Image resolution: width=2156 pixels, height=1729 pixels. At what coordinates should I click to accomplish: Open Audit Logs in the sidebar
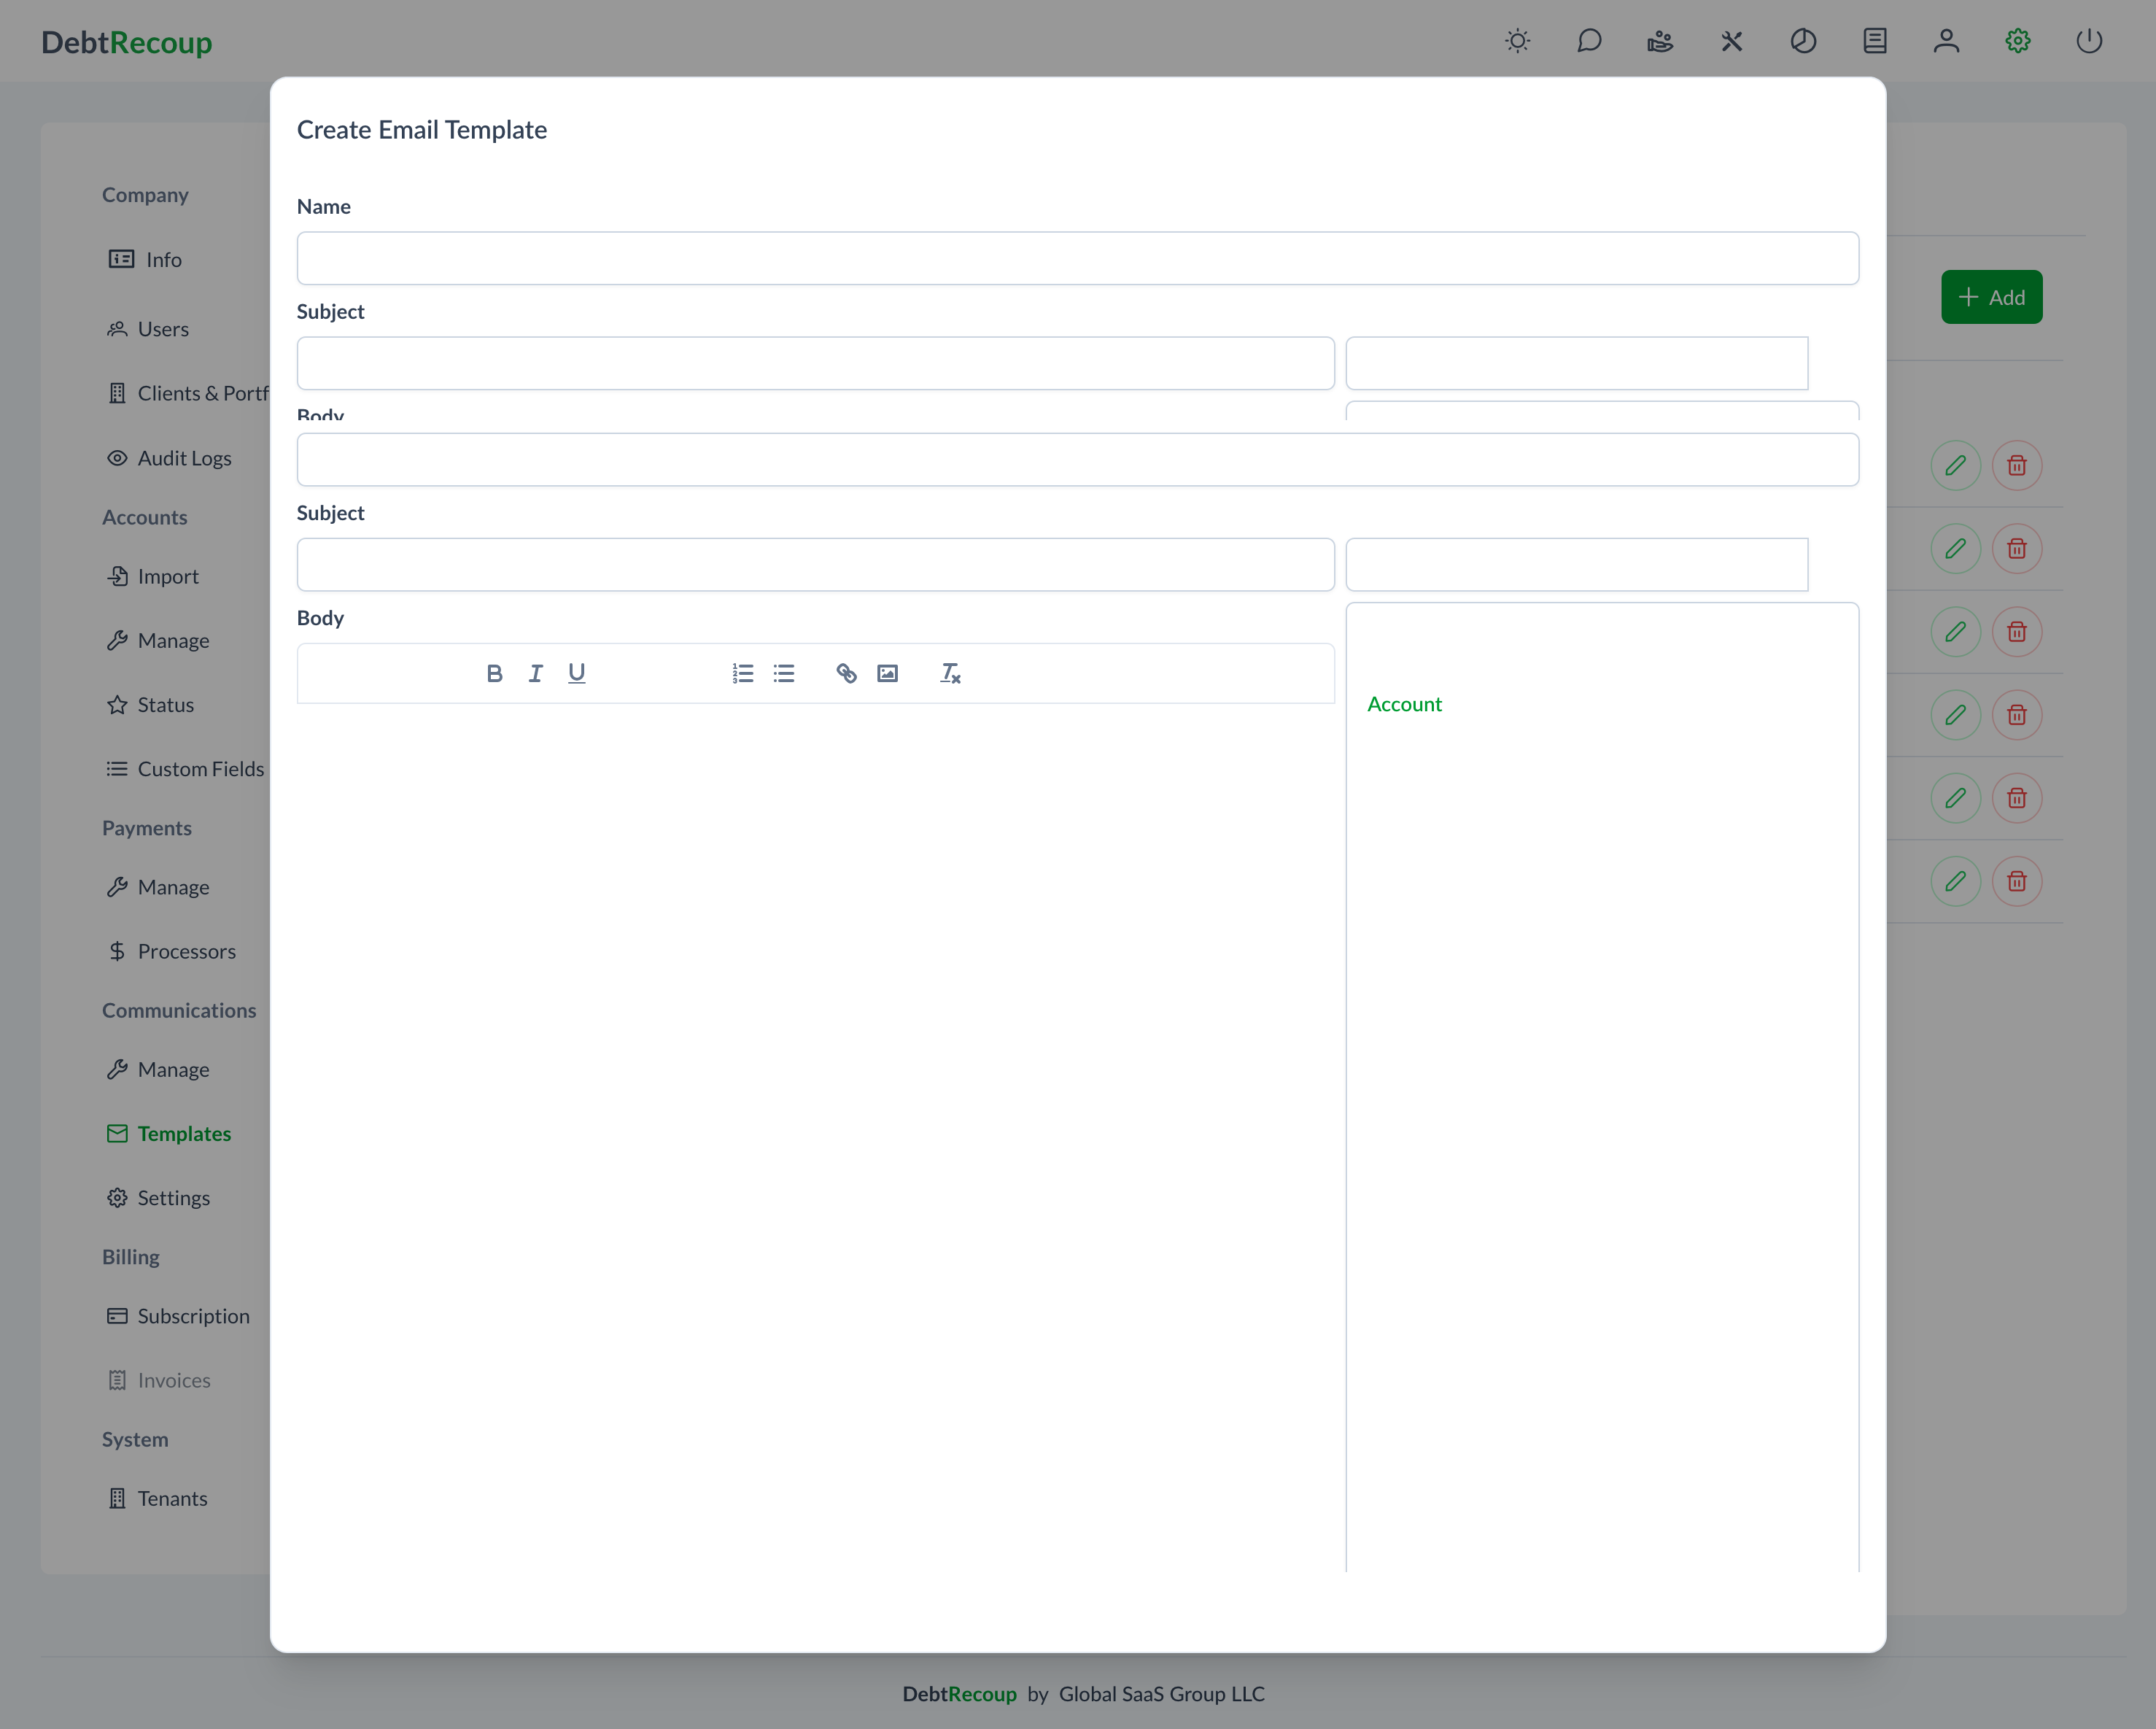click(x=184, y=458)
